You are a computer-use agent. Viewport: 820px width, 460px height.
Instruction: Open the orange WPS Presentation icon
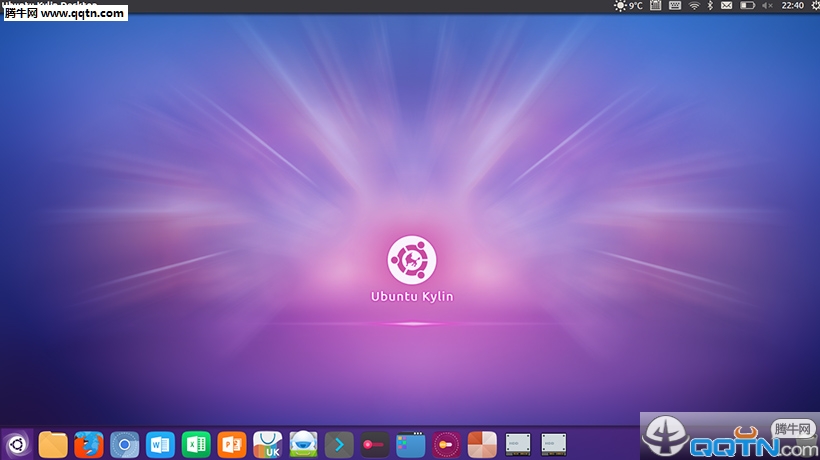coord(232,443)
